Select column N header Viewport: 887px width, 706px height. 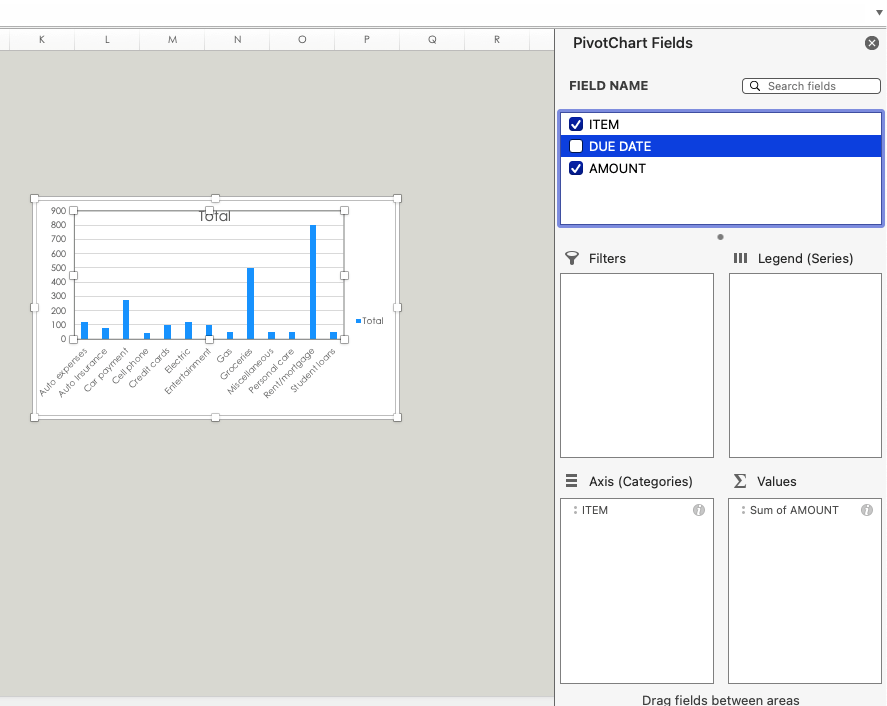[x=237, y=40]
